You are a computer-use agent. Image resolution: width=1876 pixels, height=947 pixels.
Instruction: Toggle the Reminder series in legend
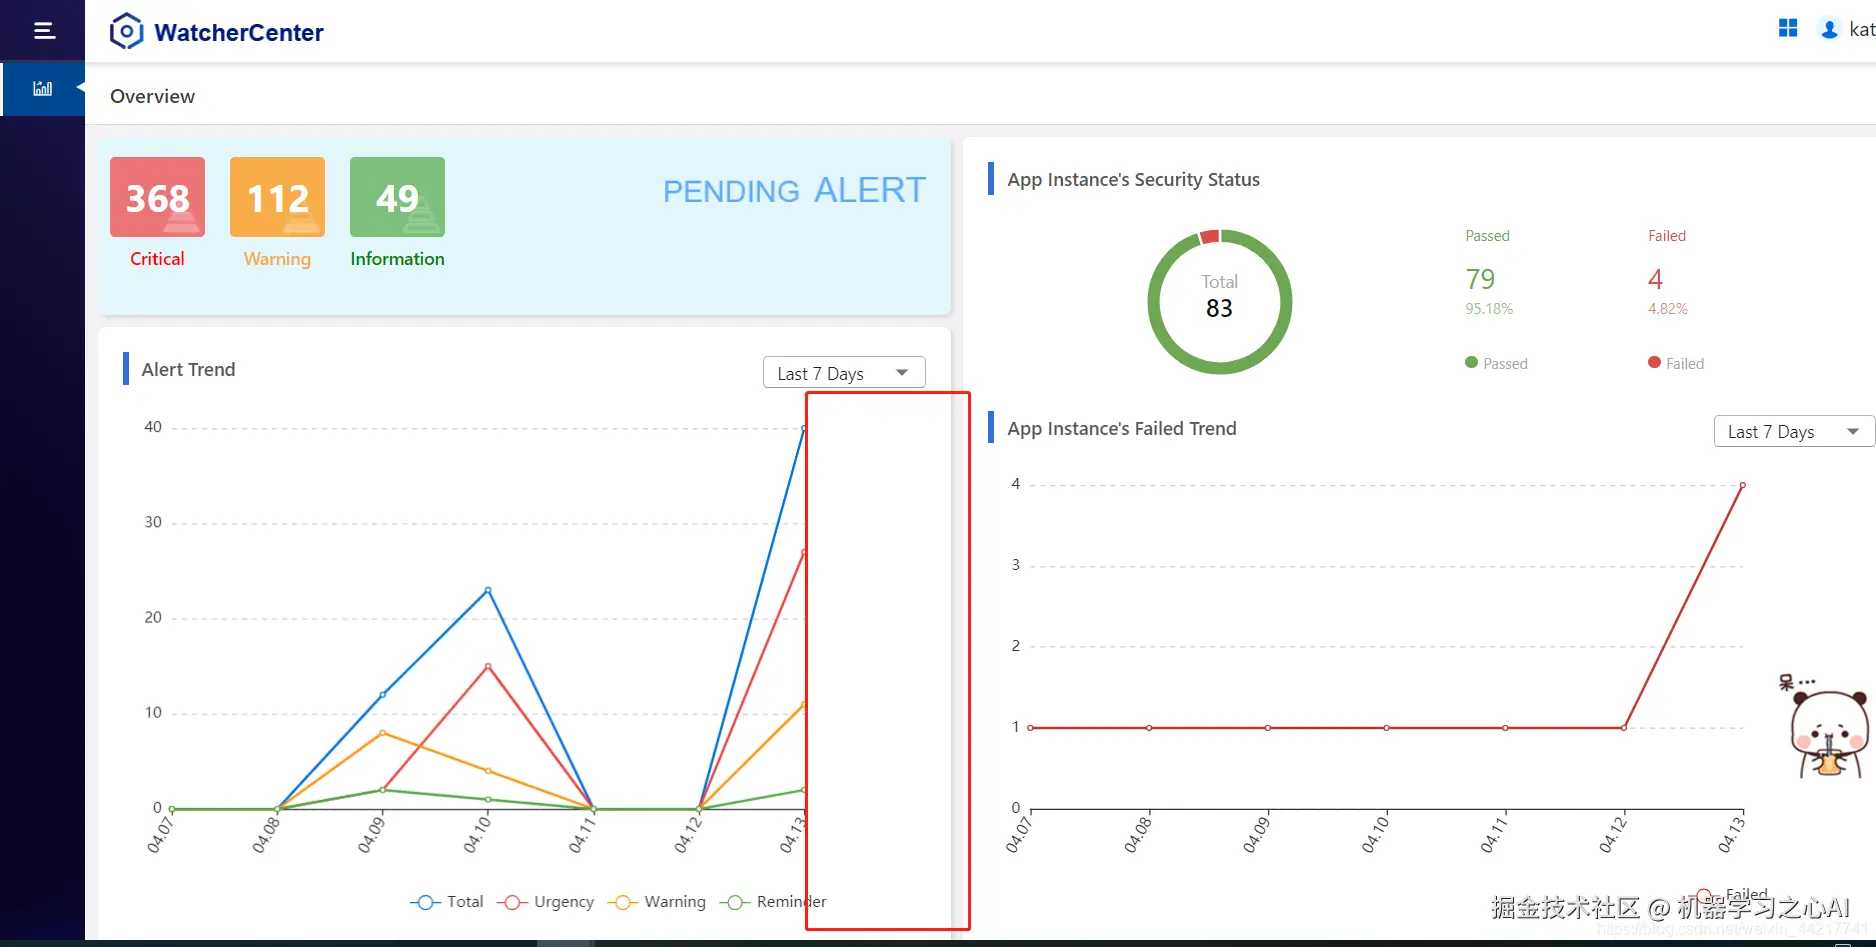pos(773,902)
